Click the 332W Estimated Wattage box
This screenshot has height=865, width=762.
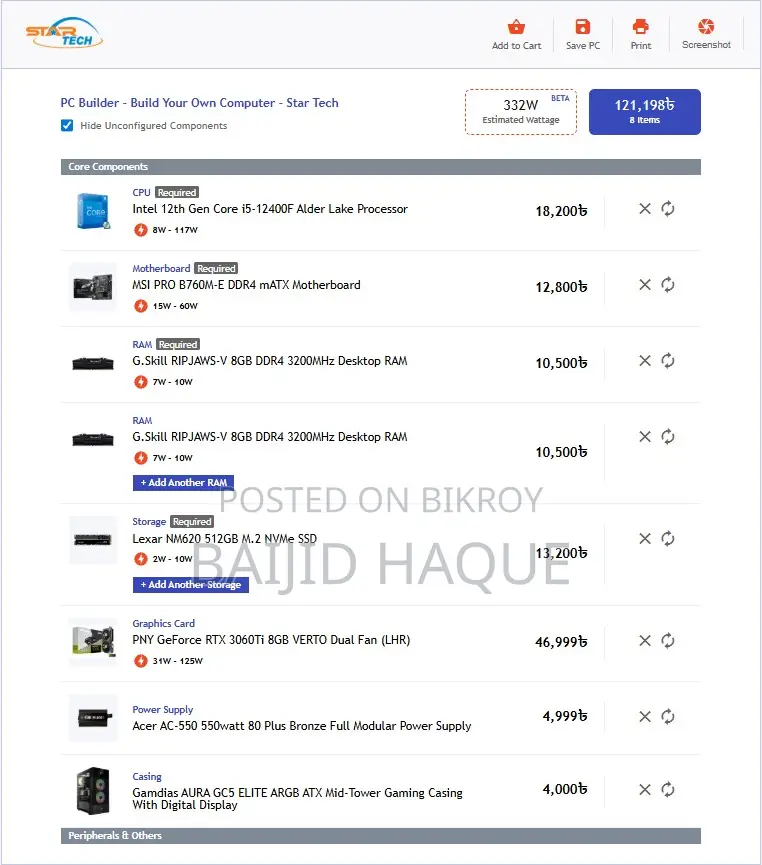(521, 112)
